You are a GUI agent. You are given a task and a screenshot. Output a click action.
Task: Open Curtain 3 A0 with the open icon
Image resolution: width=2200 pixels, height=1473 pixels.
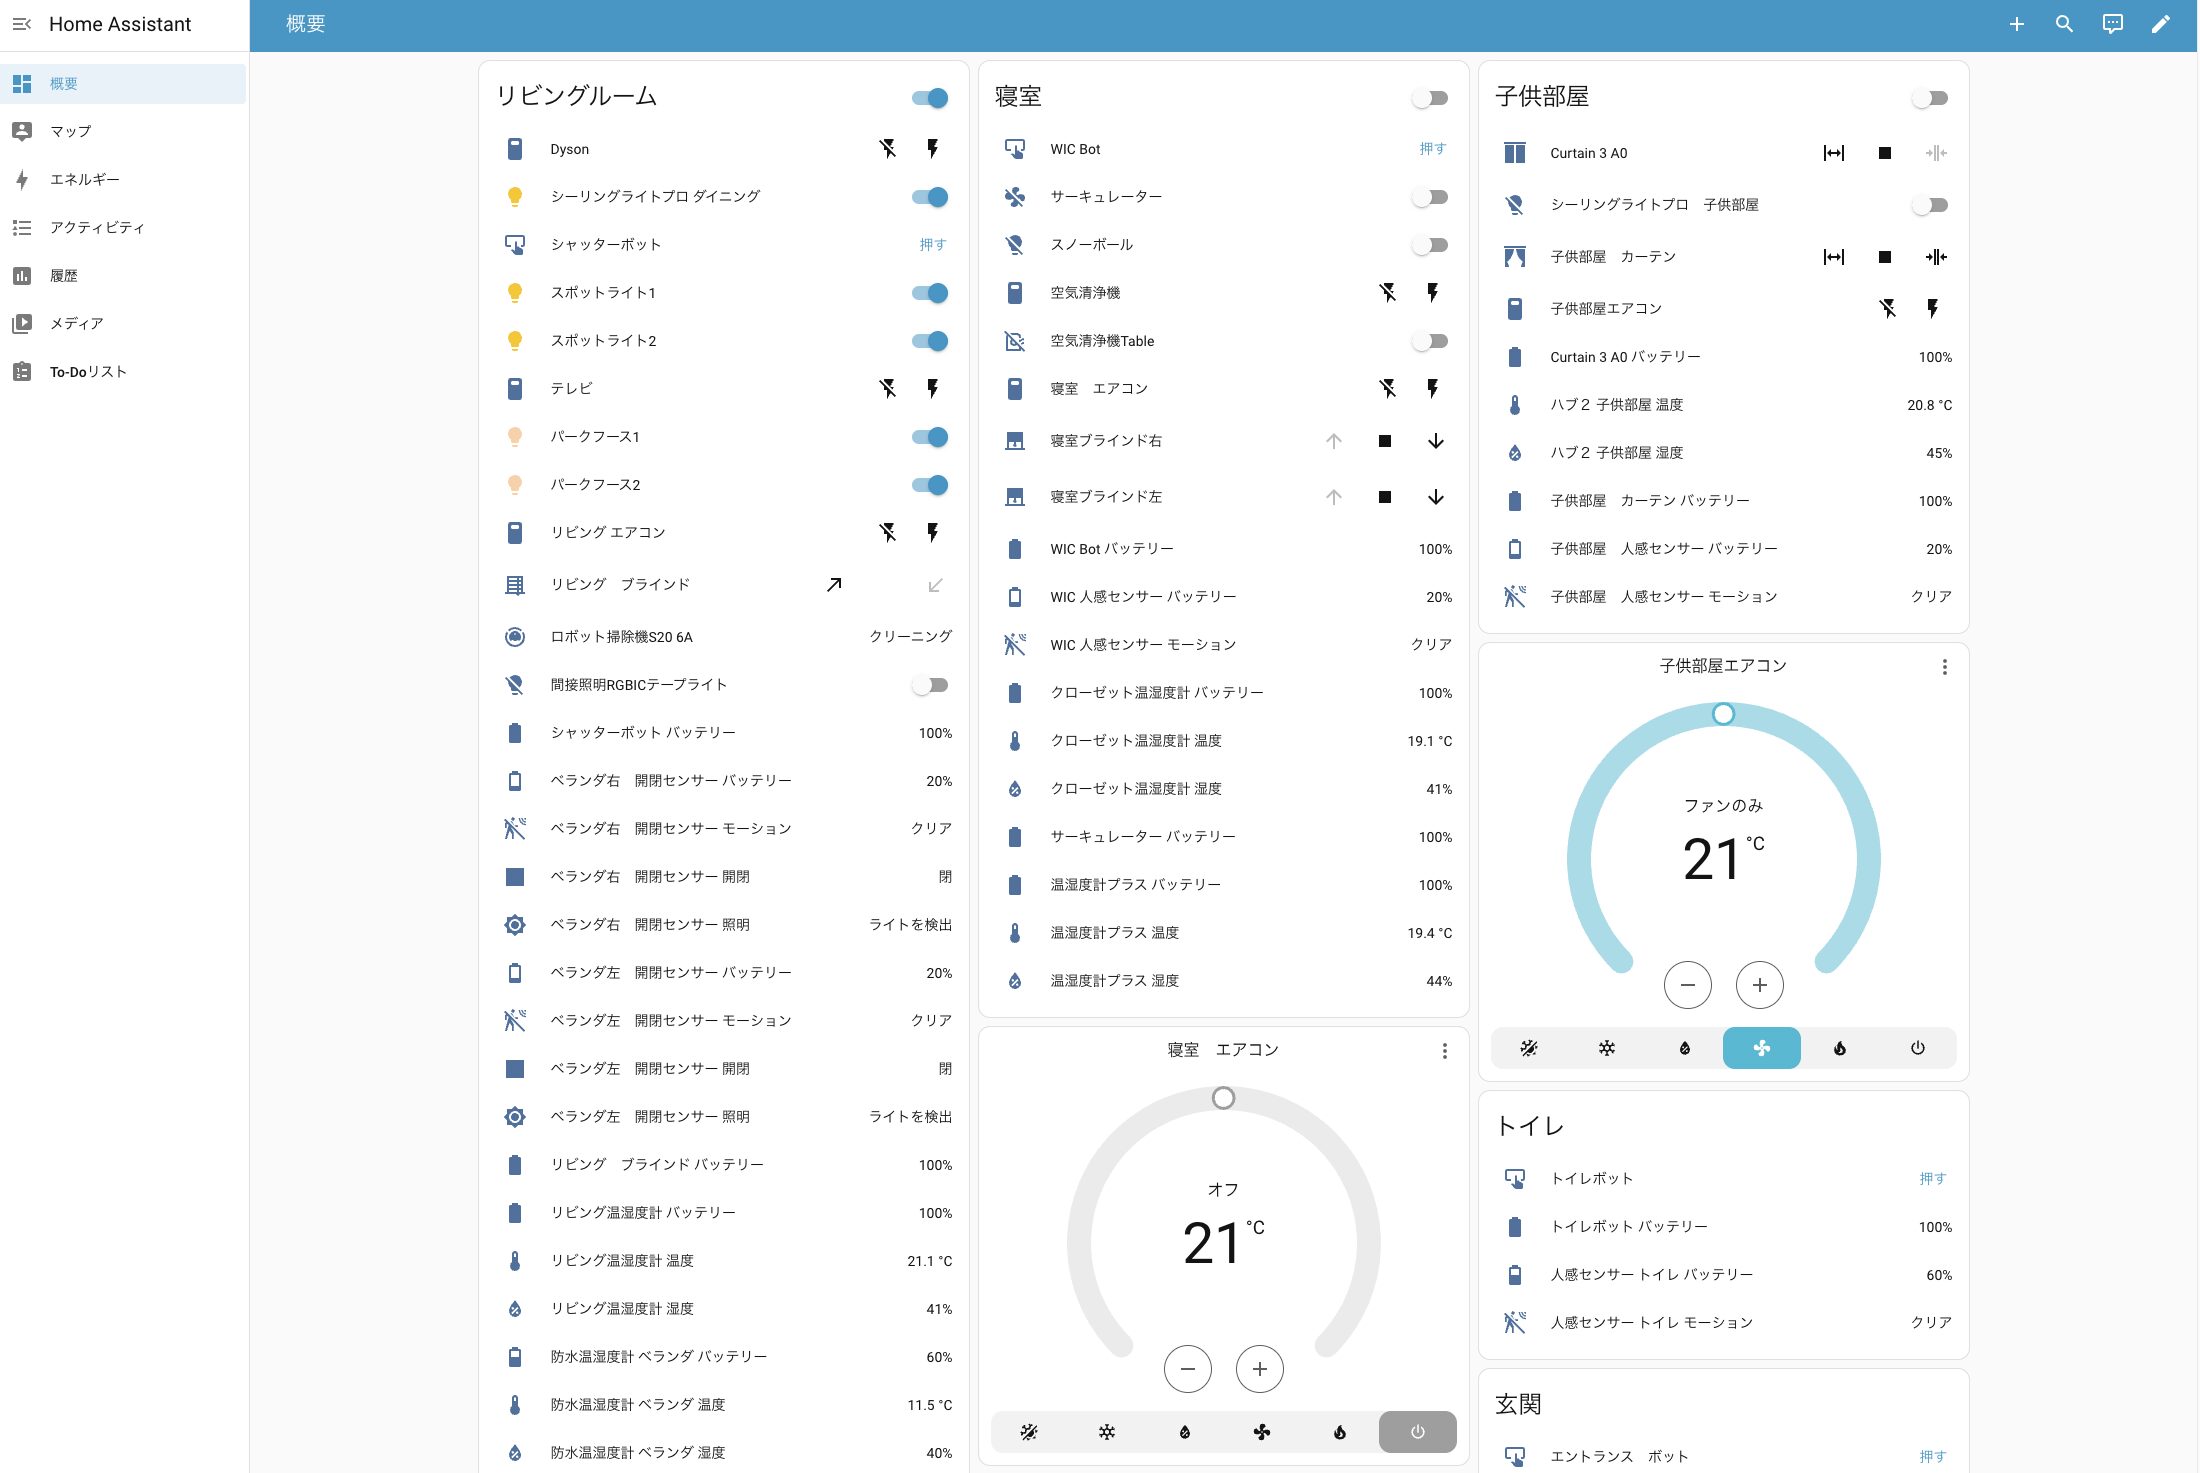tap(1834, 152)
